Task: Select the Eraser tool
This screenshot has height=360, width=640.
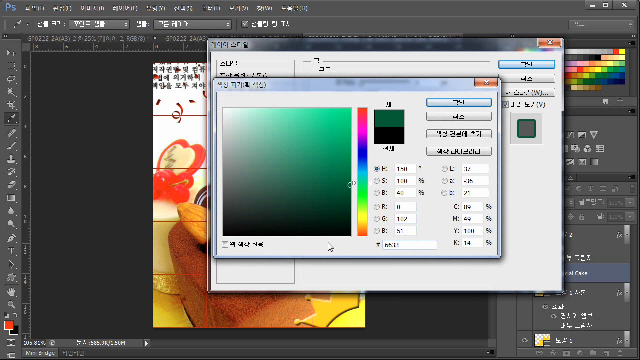Action: (11, 184)
